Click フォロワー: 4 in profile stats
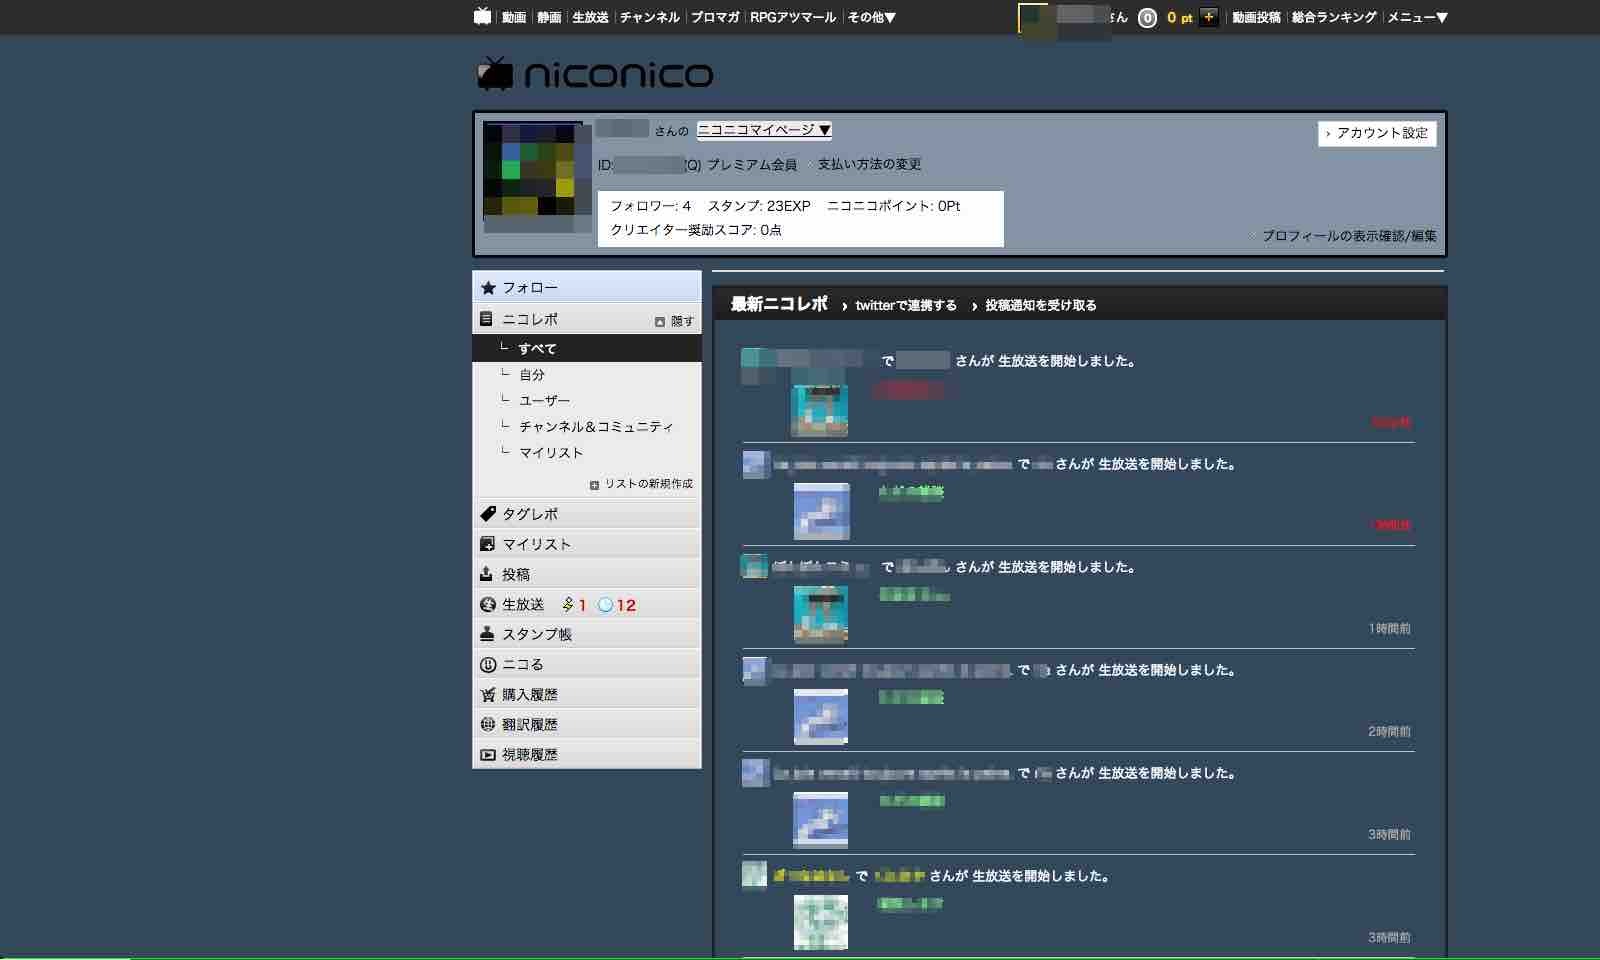This screenshot has height=960, width=1600. 650,206
